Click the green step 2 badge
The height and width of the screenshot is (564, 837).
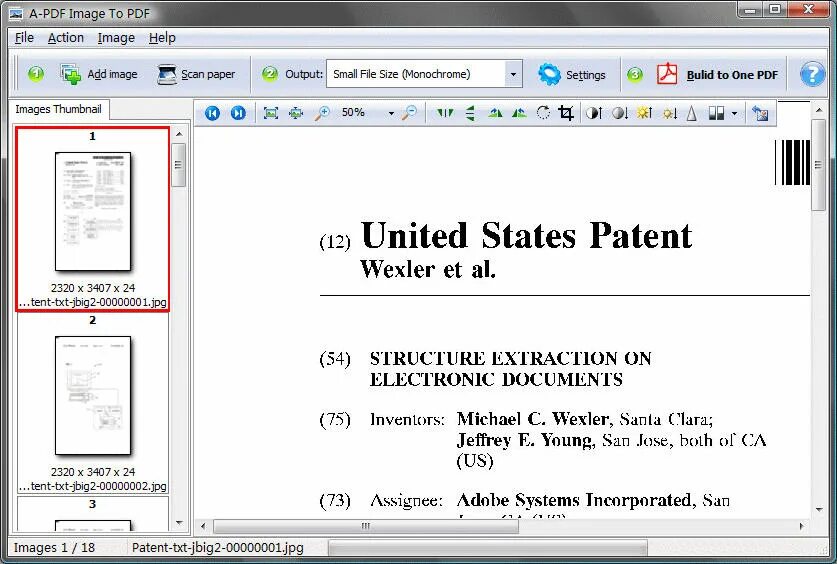[x=270, y=74]
